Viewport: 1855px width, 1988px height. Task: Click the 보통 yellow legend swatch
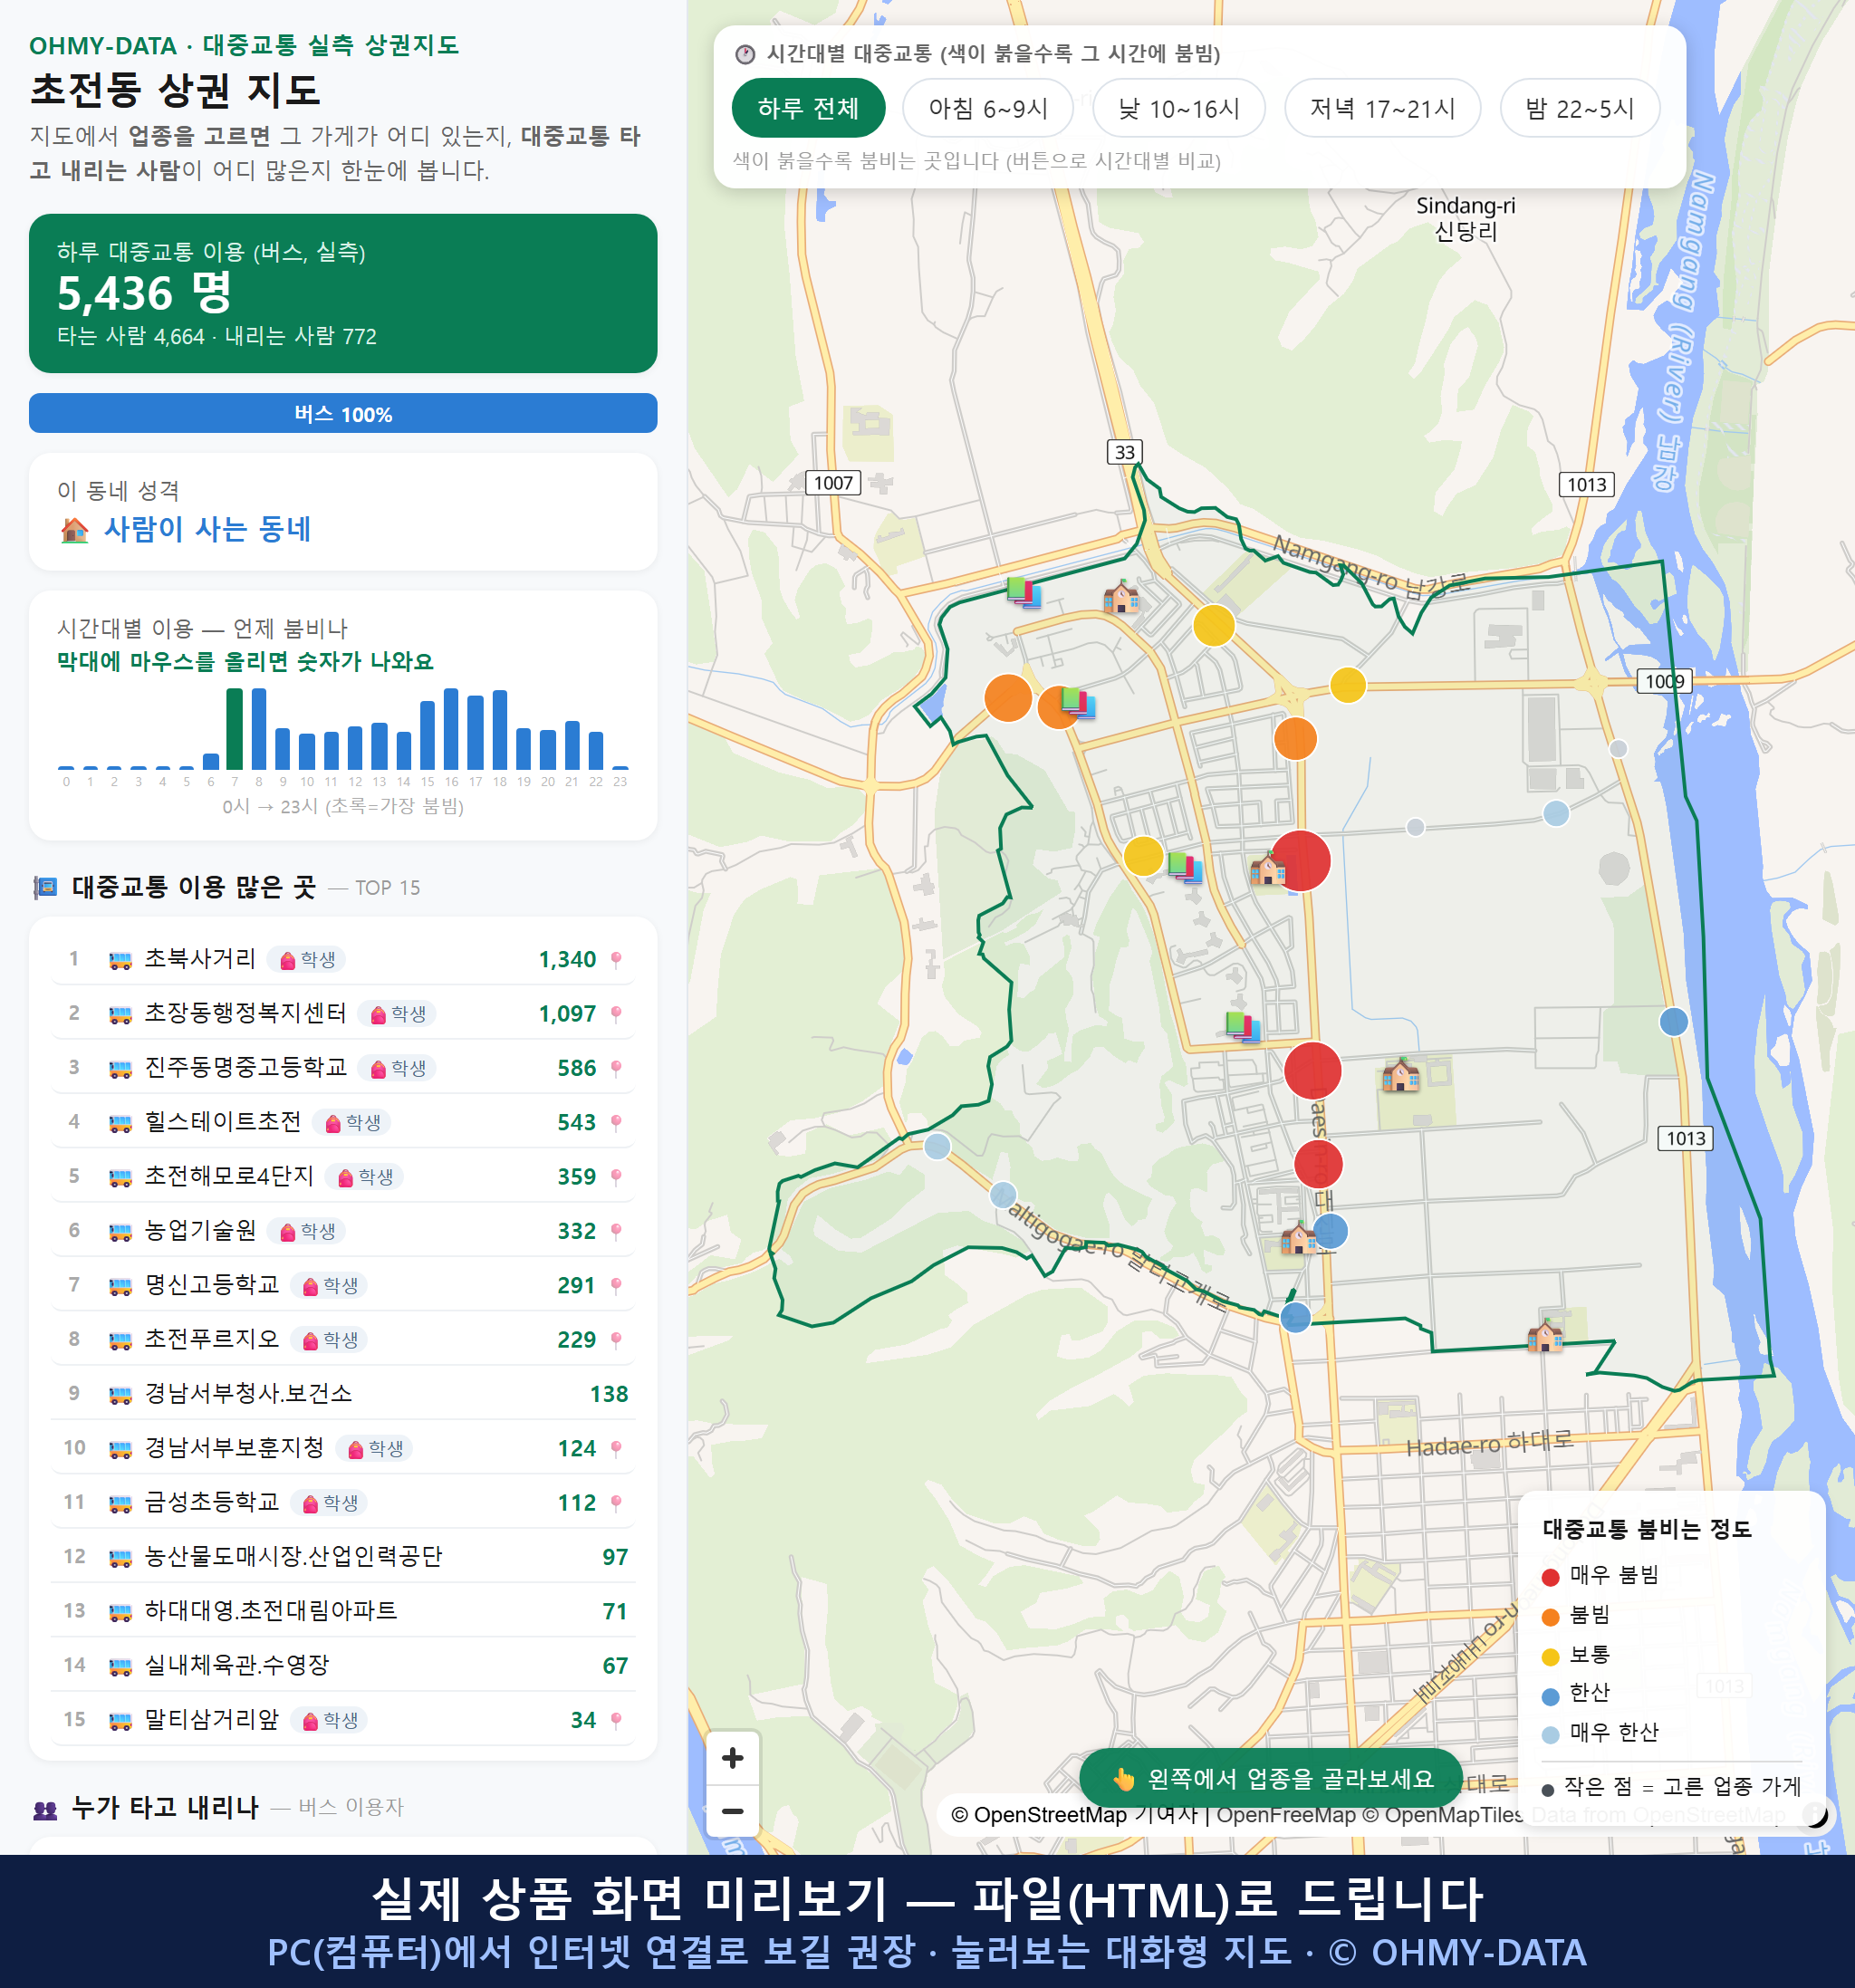point(1550,1657)
